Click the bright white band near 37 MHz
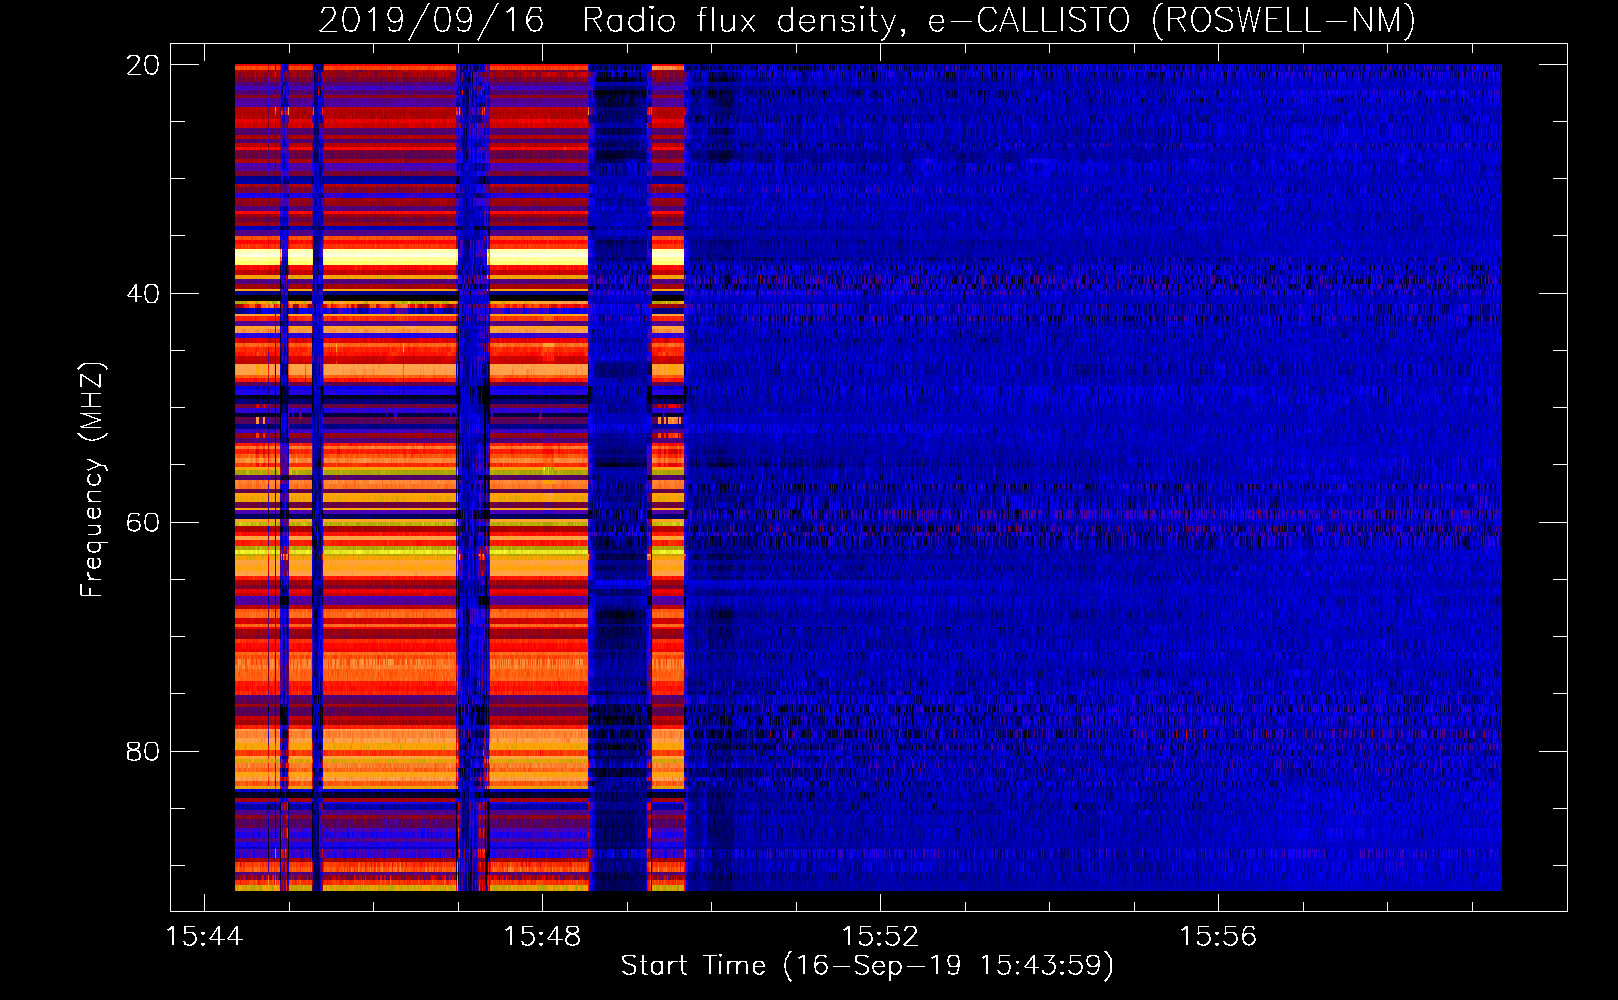The image size is (1618, 1000). point(459,257)
